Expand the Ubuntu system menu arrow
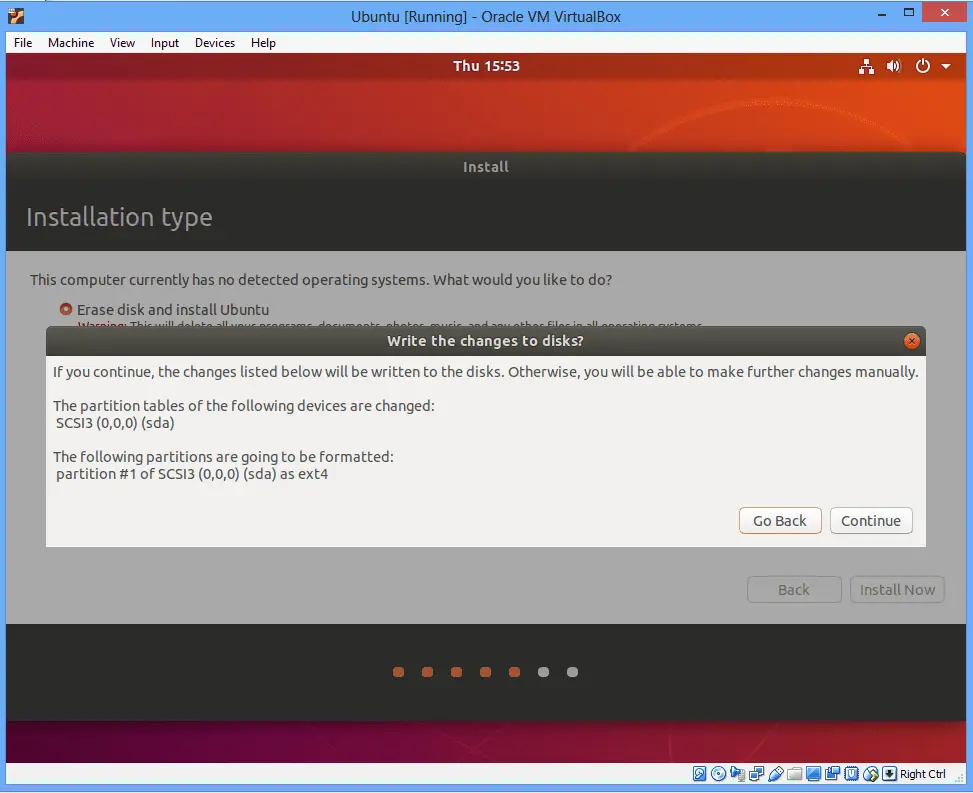 [x=946, y=66]
